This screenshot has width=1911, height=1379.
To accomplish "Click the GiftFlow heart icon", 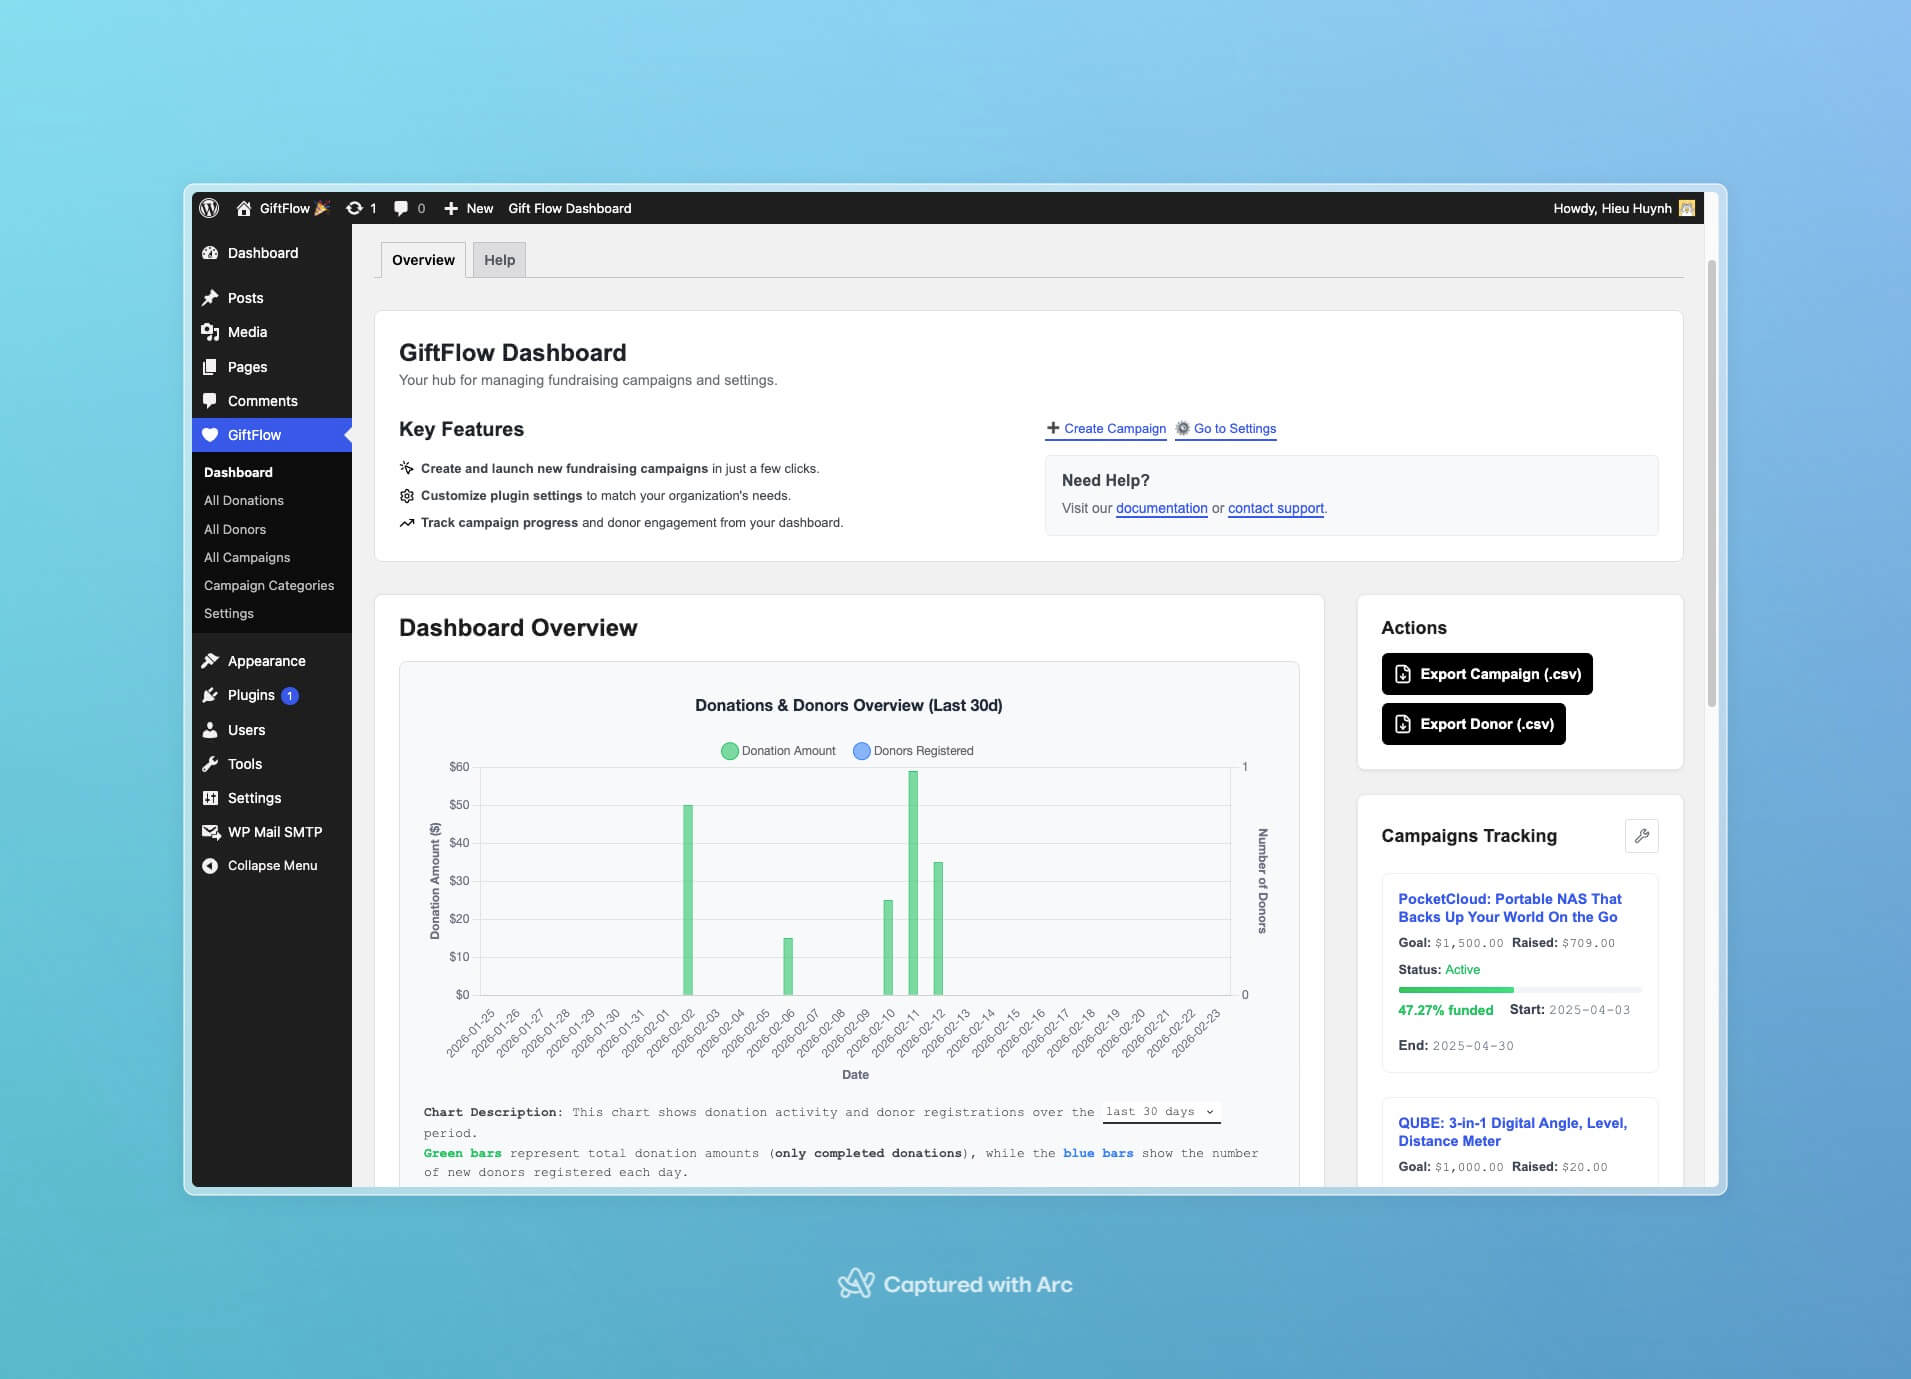I will coord(210,435).
